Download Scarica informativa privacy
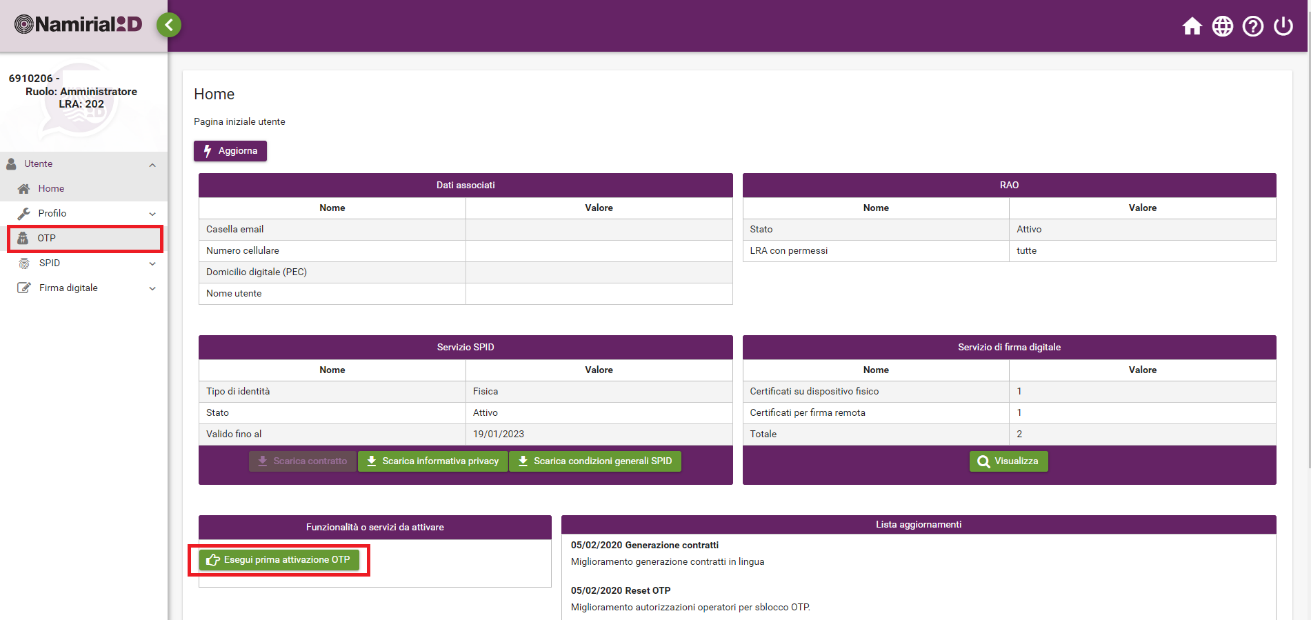 432,461
